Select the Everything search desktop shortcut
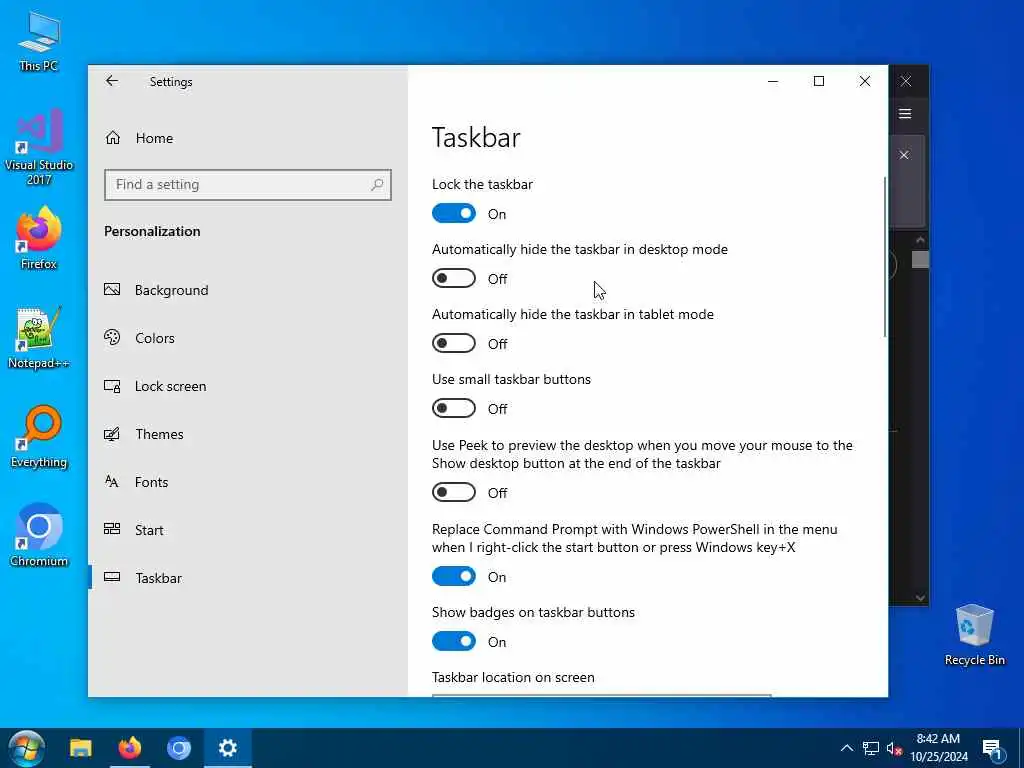 [x=39, y=437]
